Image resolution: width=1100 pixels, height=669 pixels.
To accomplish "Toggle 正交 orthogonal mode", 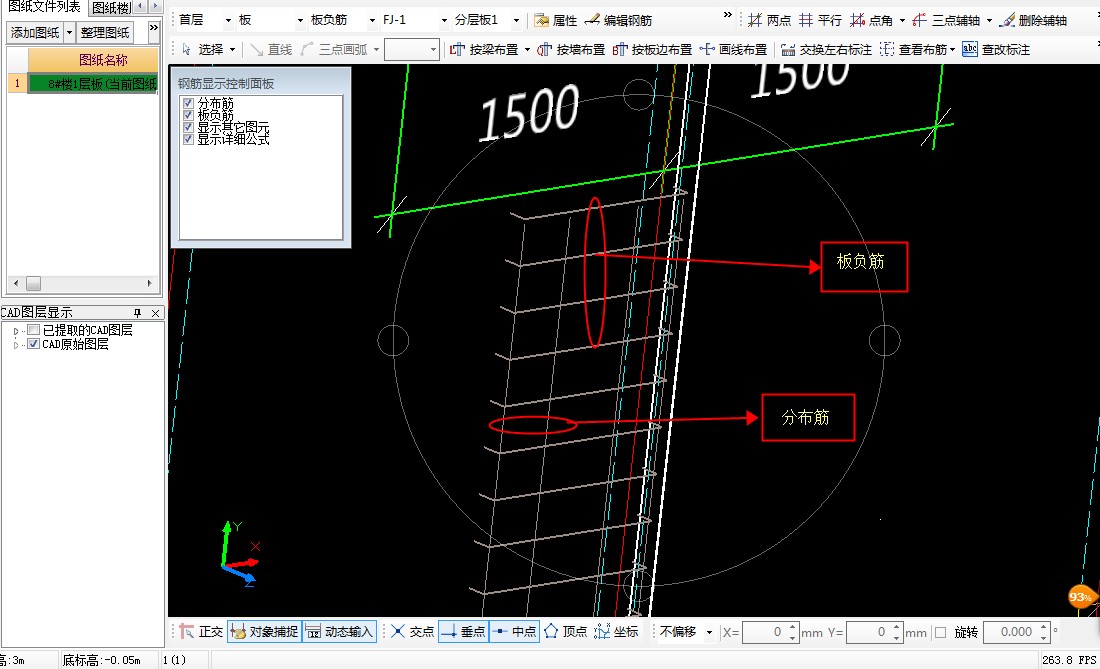I will pos(201,632).
